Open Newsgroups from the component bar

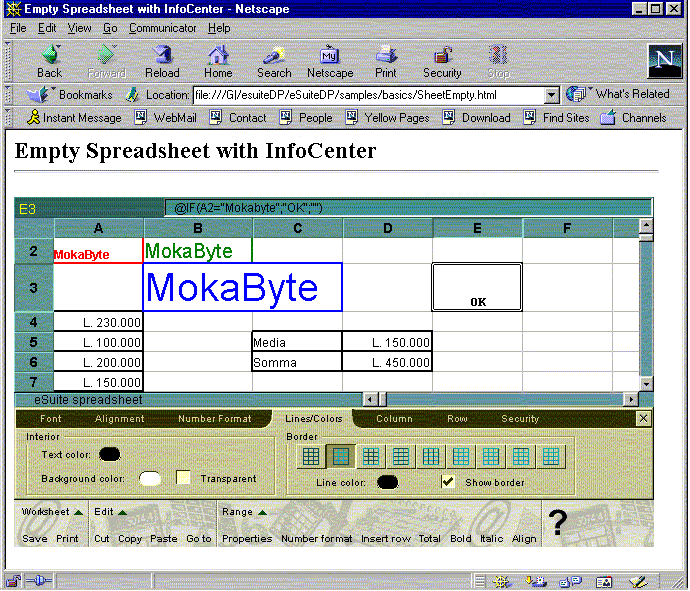570,582
